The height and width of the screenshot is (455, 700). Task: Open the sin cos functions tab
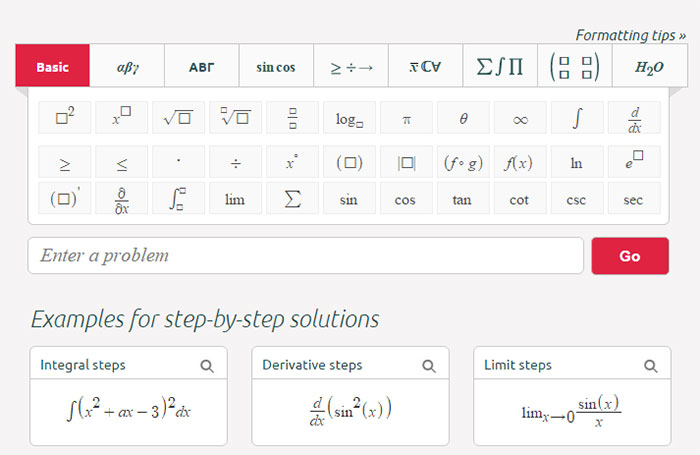pos(276,66)
